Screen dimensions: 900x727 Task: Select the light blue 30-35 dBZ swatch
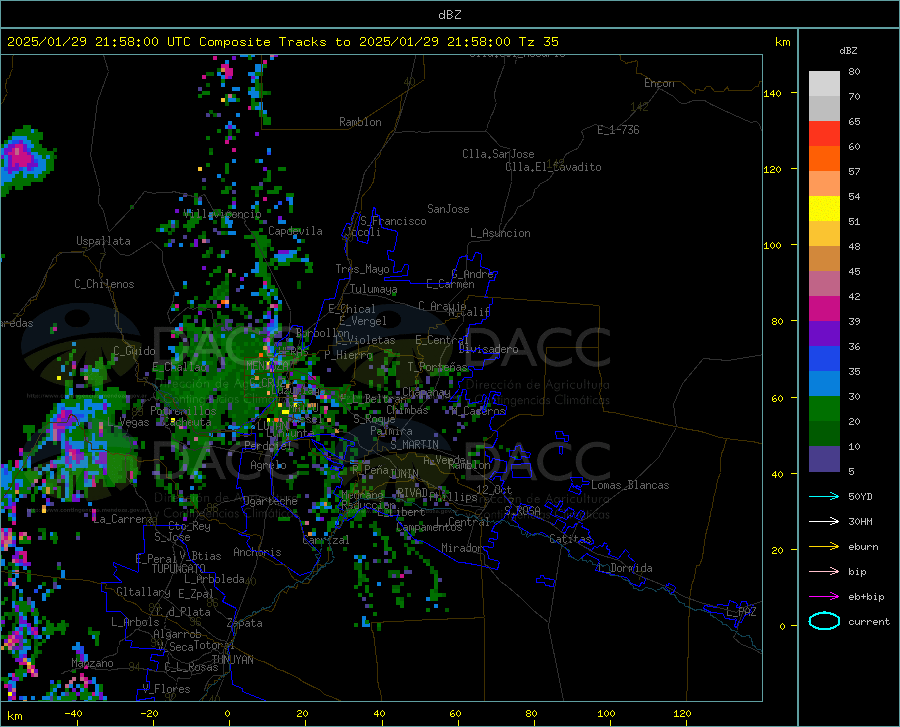click(x=824, y=384)
